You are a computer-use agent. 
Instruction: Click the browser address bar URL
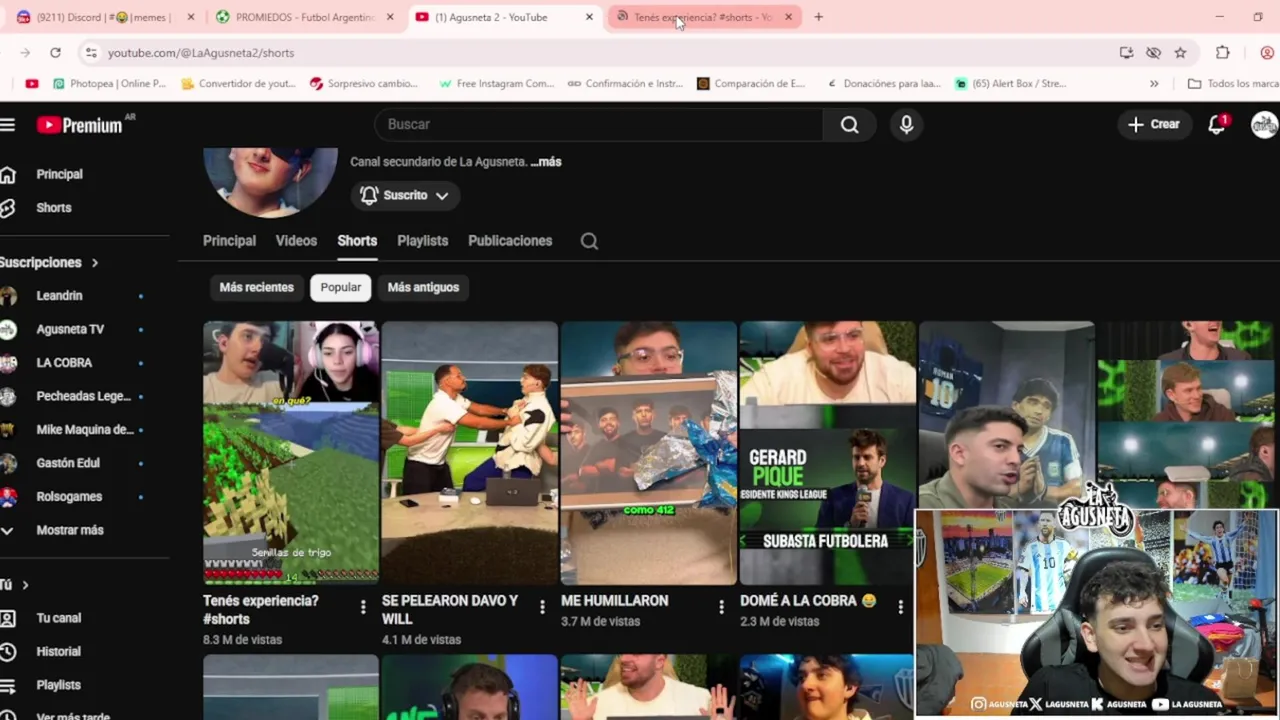[201, 52]
